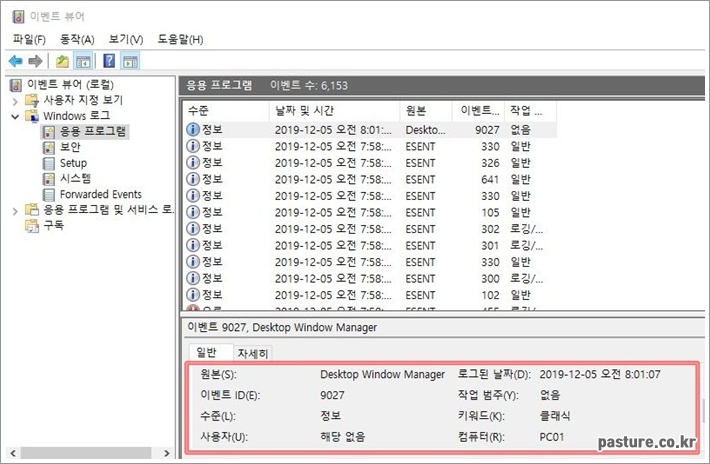
Task: Sort events by 수준 column header
Action: pos(198,110)
